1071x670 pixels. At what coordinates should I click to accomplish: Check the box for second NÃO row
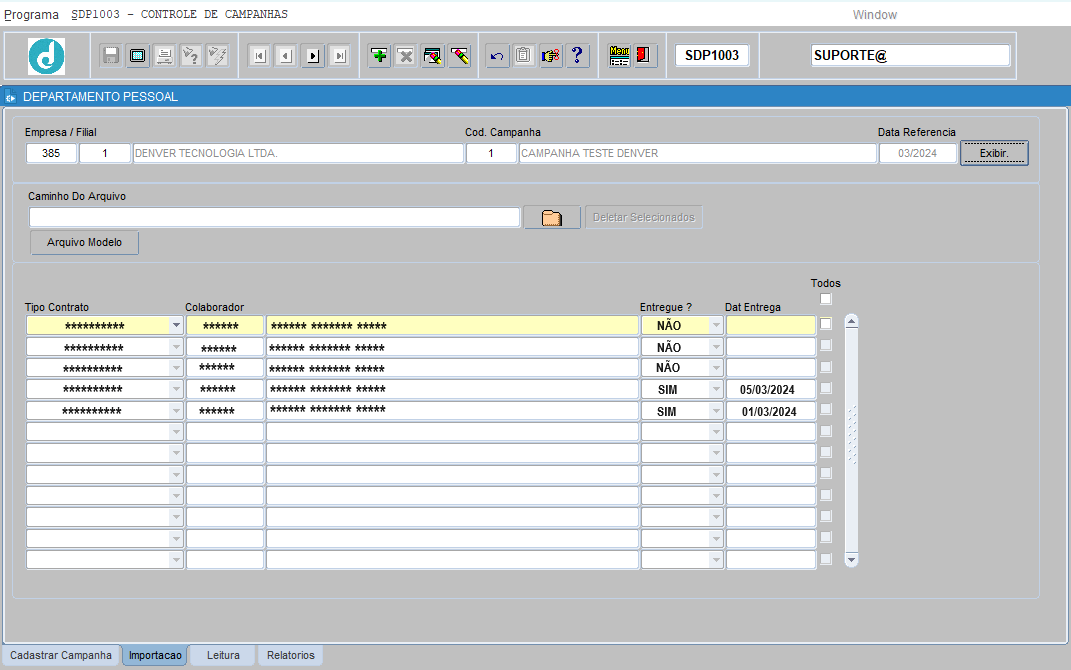click(x=826, y=346)
